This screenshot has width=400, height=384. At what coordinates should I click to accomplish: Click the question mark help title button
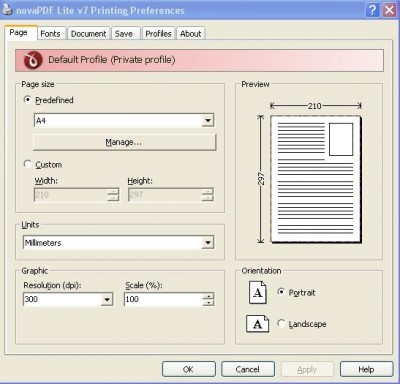pyautogui.click(x=372, y=10)
